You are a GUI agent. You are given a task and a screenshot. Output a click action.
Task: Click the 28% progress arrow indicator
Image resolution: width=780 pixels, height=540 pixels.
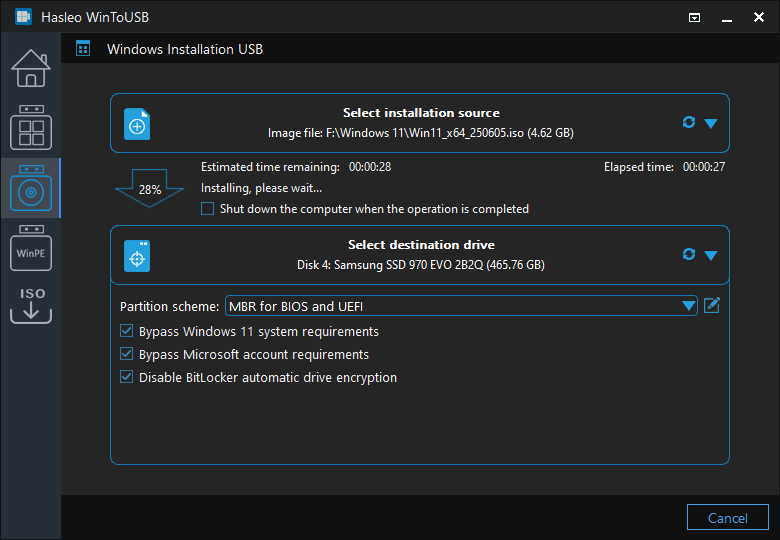tap(150, 187)
